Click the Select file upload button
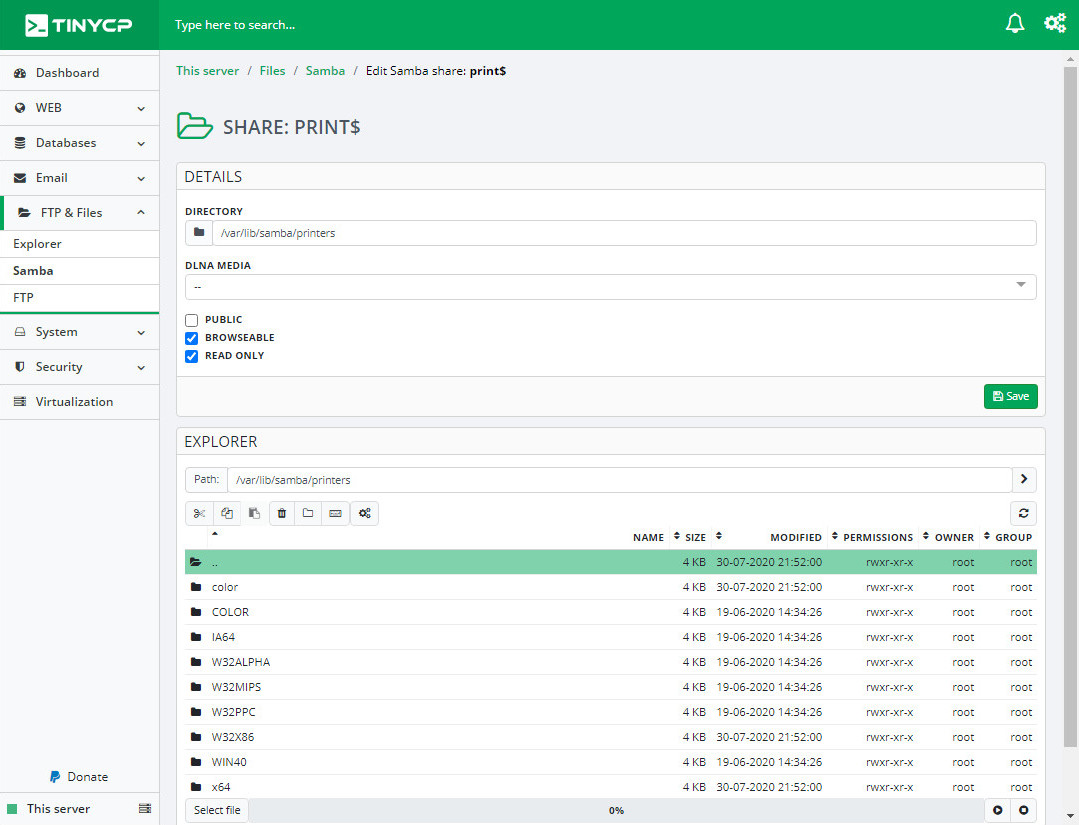Image resolution: width=1079 pixels, height=825 pixels. [x=217, y=810]
